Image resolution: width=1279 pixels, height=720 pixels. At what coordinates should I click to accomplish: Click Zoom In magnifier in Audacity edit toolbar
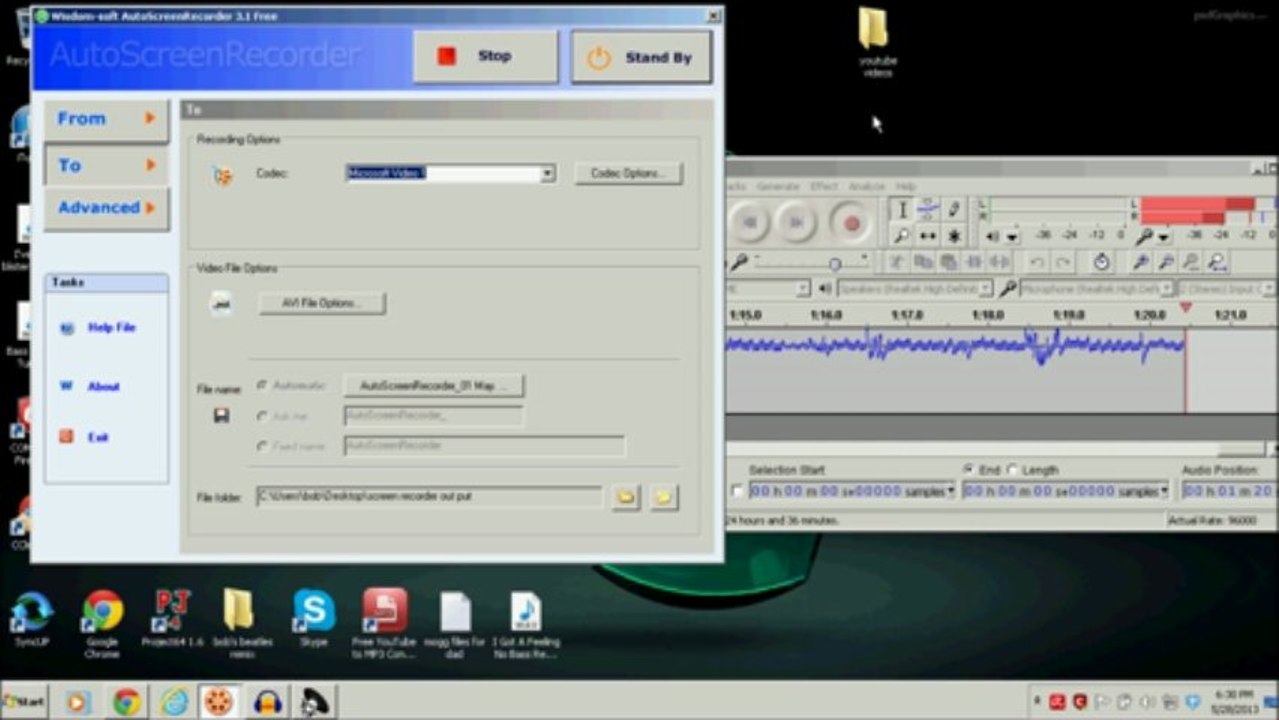1140,262
